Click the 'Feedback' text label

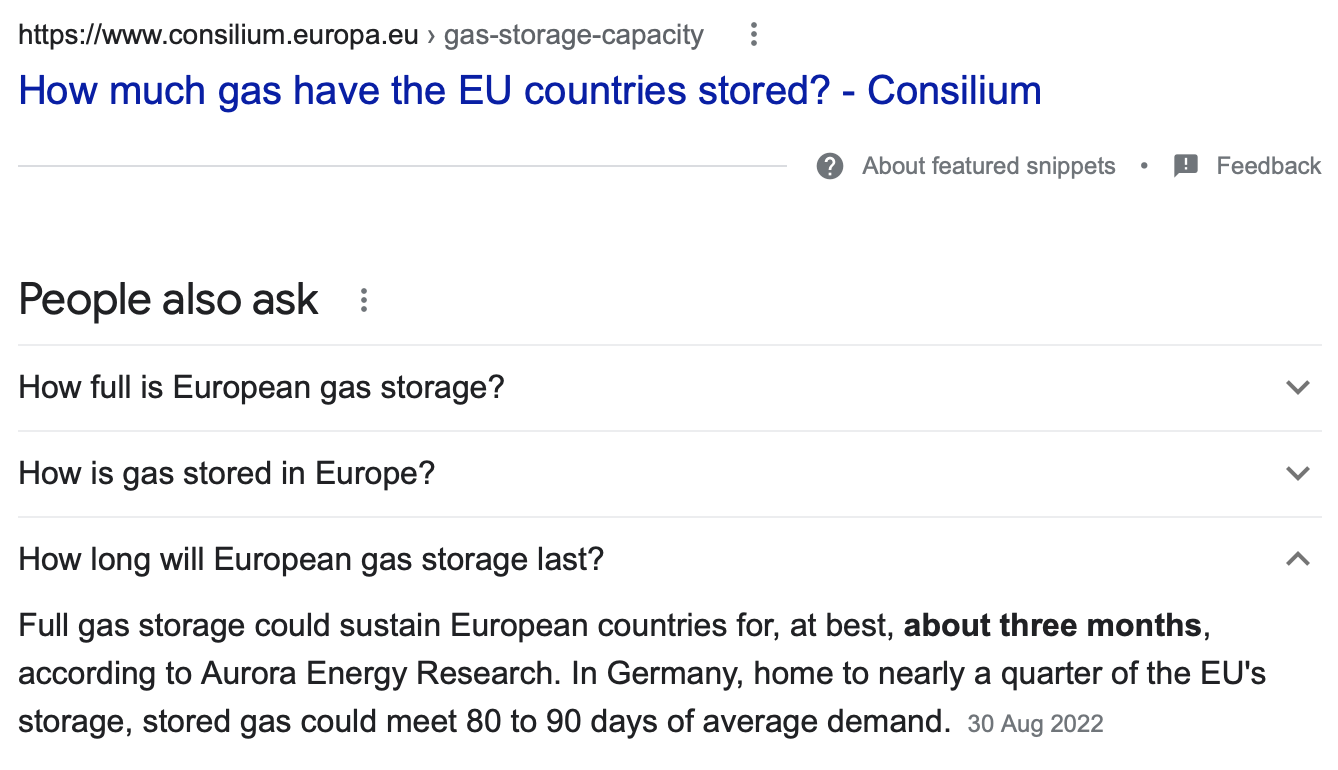[x=1268, y=166]
